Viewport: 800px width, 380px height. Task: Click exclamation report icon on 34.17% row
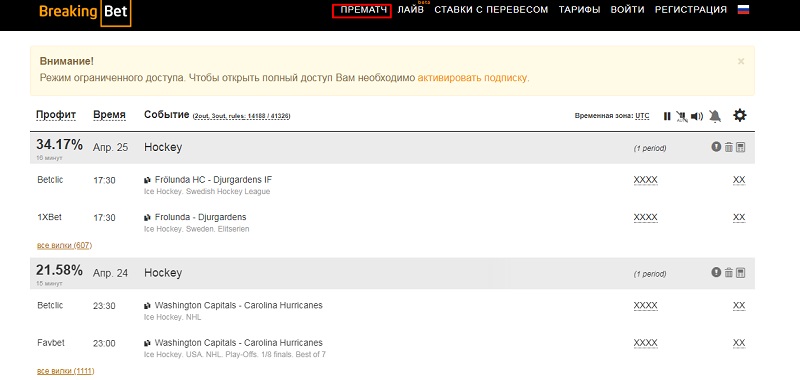tap(716, 147)
